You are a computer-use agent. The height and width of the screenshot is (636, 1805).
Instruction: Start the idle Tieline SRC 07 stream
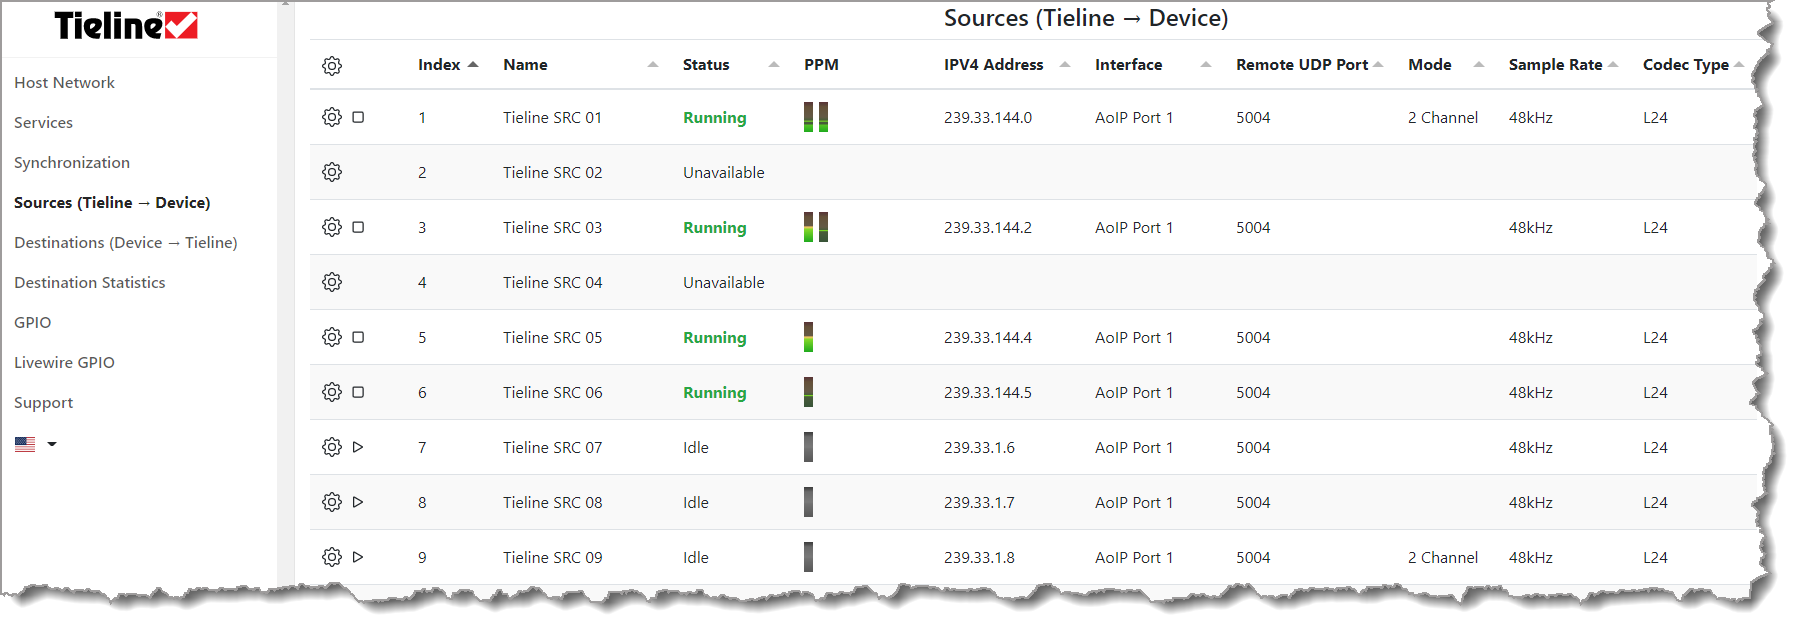click(358, 447)
